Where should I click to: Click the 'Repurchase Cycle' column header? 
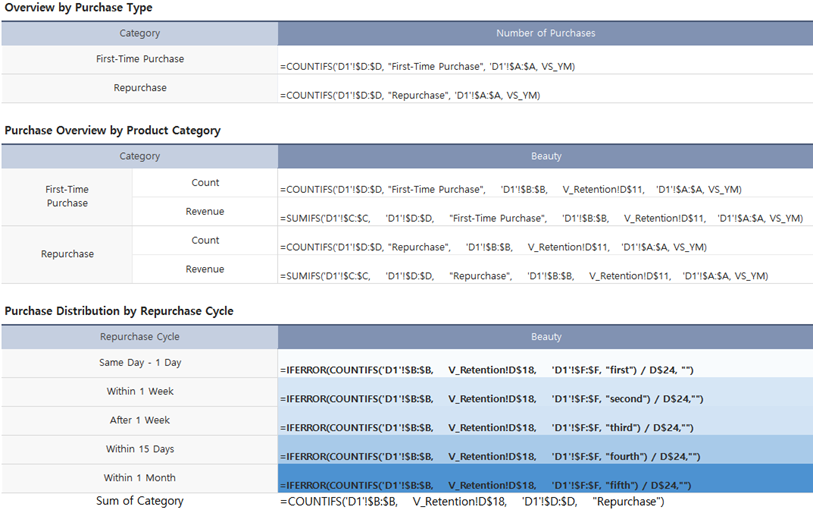pyautogui.click(x=140, y=337)
